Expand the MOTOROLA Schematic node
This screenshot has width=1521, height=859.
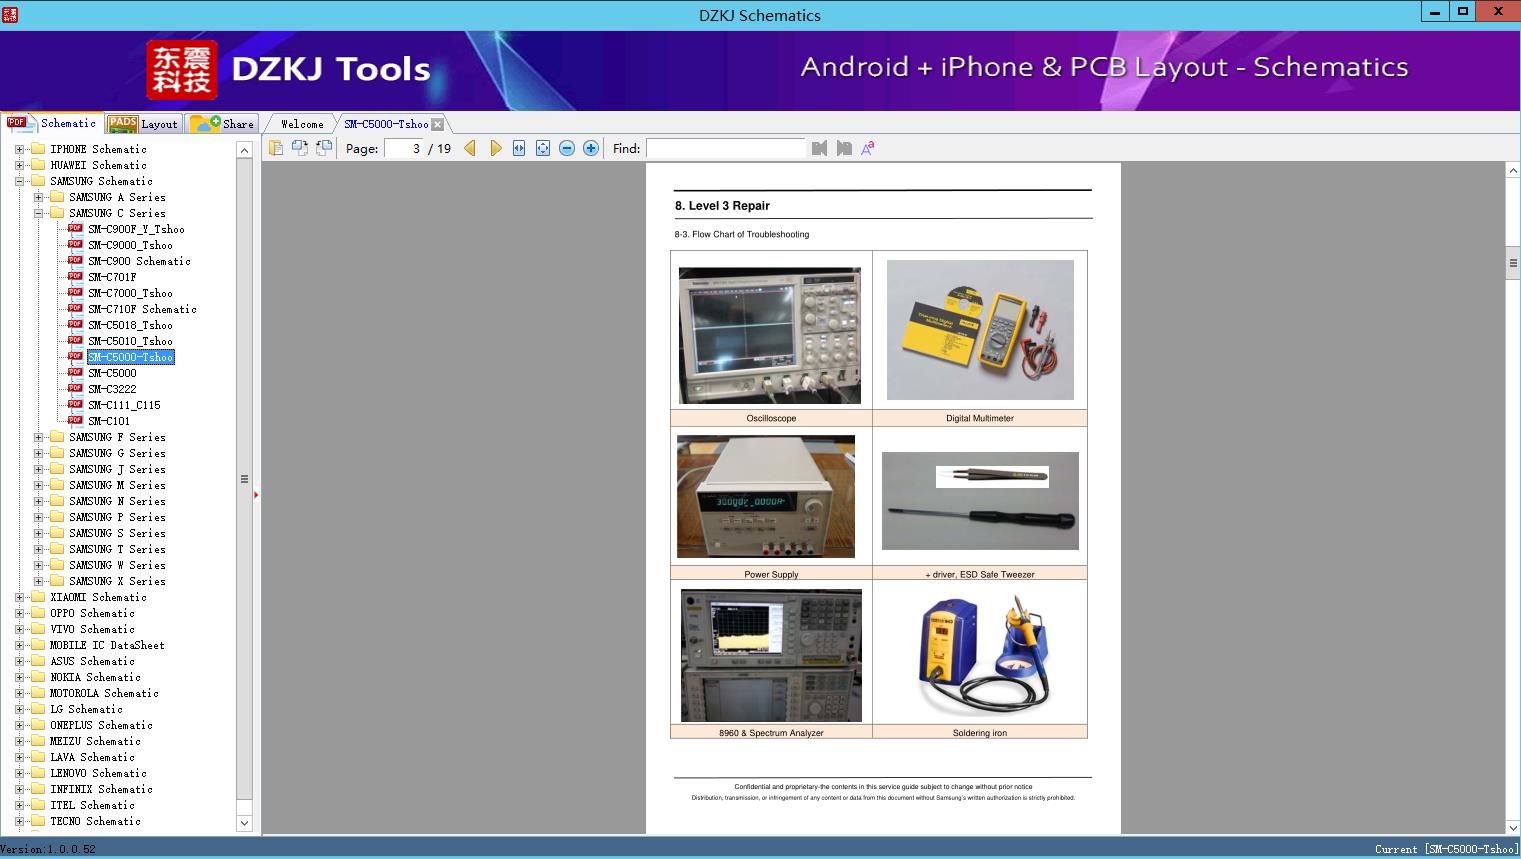tap(19, 693)
